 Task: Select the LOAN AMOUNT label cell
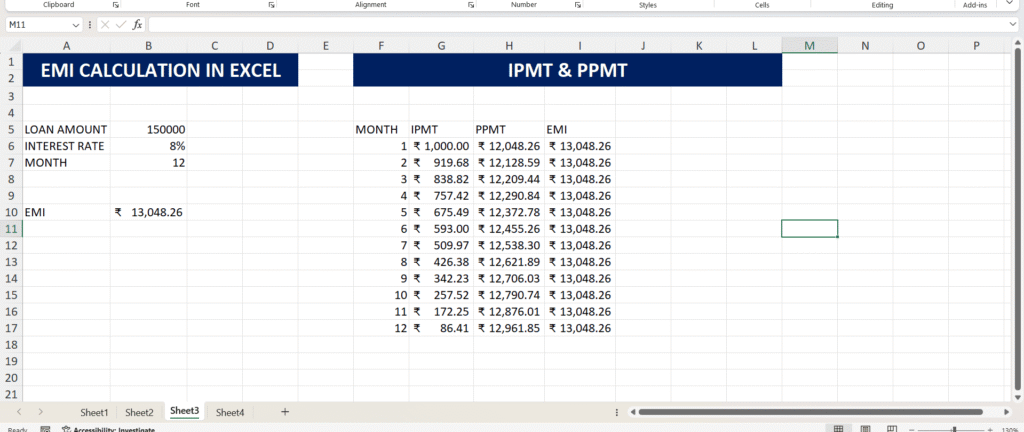pyautogui.click(x=66, y=129)
